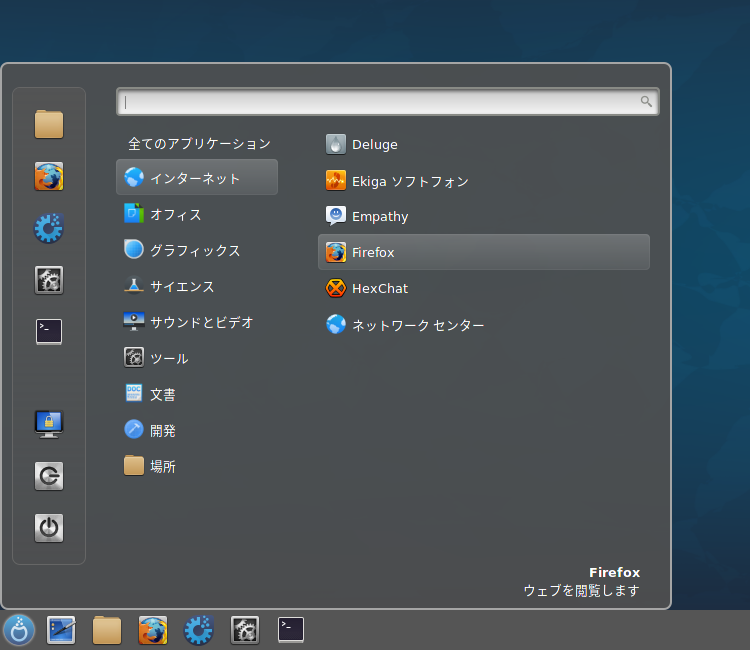Screen dimensions: 750x650
Task: Open the blue gear software icon in sidebar
Action: click(49, 228)
